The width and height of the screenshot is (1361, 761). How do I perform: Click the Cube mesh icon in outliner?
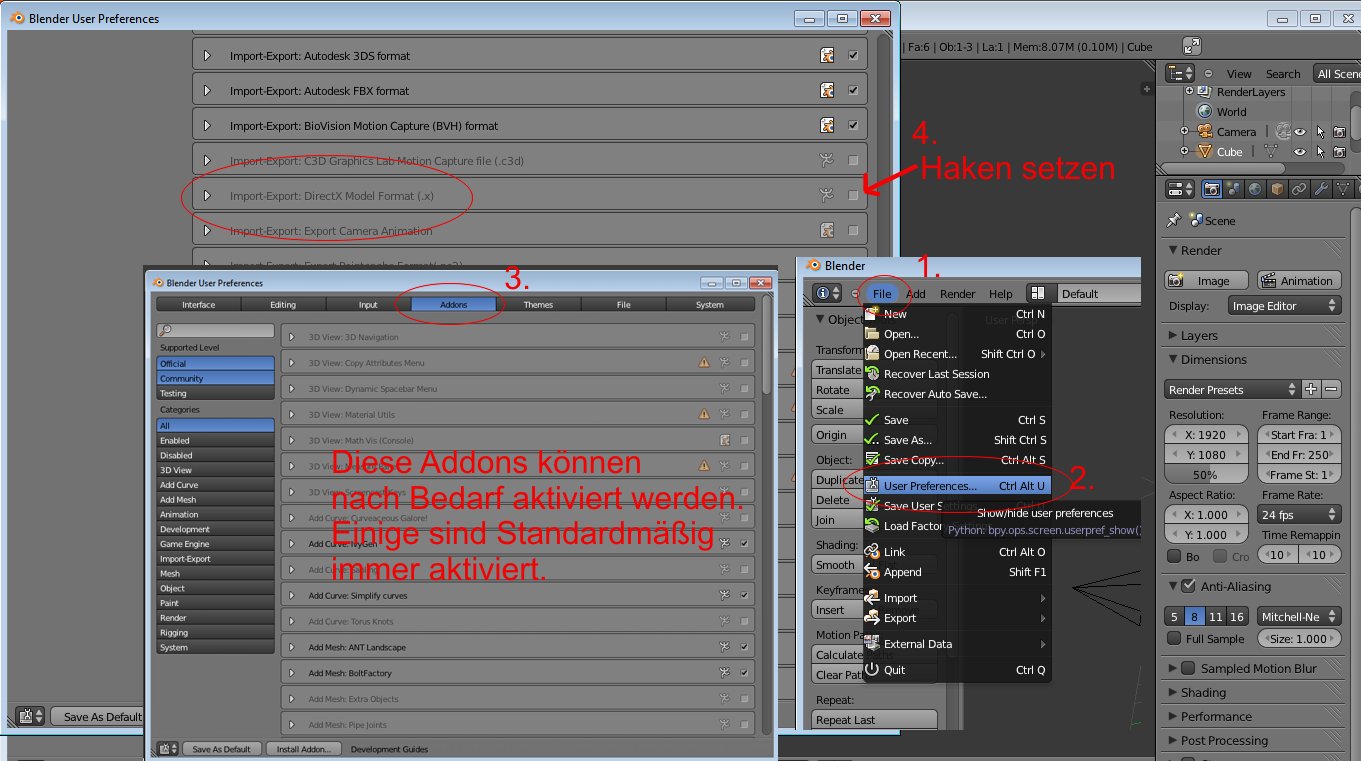coord(1205,152)
